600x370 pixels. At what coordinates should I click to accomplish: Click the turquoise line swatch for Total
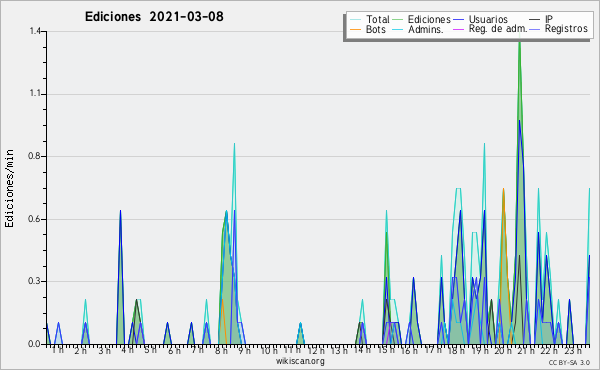[x=355, y=20]
